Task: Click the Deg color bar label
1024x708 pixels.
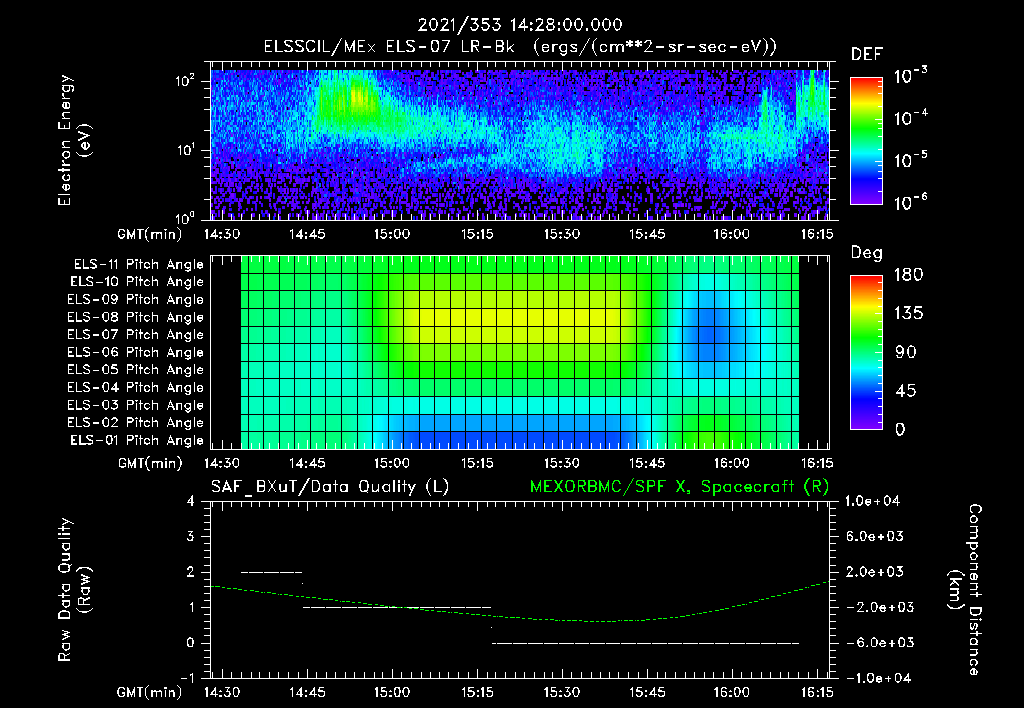Action: point(867,253)
